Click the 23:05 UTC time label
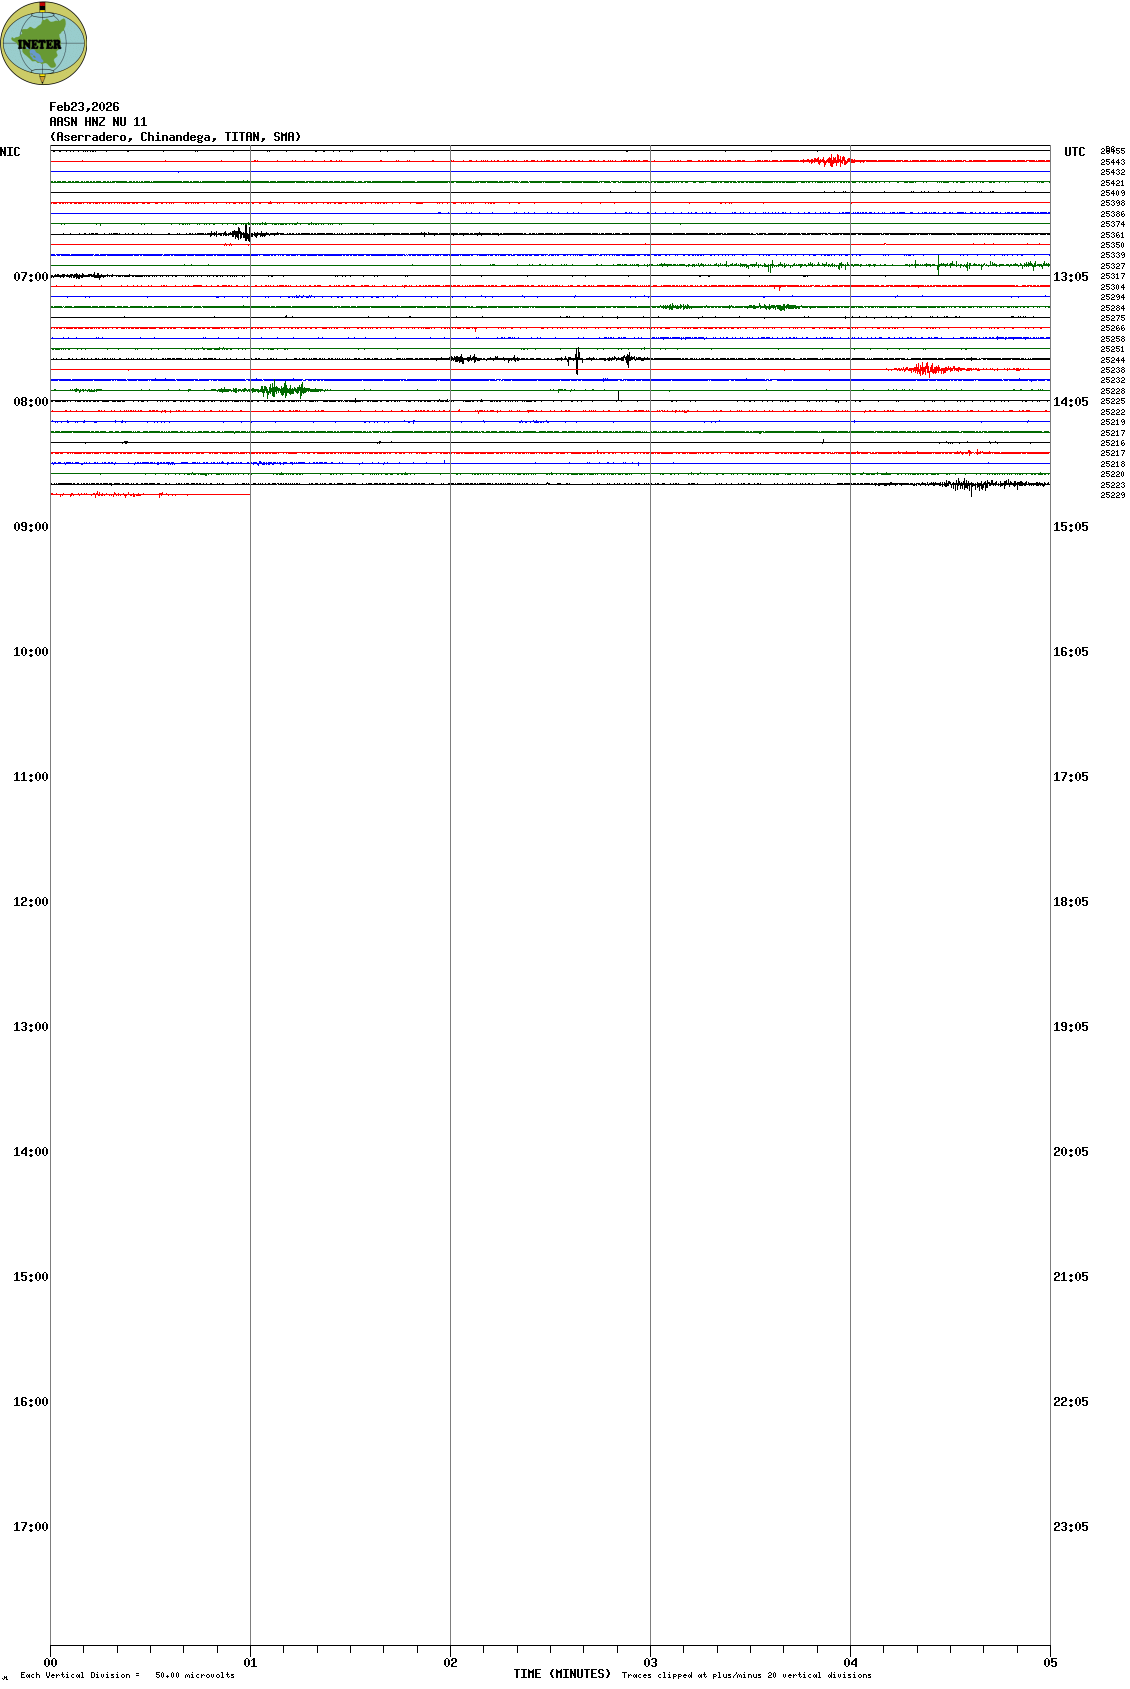 [1070, 1527]
